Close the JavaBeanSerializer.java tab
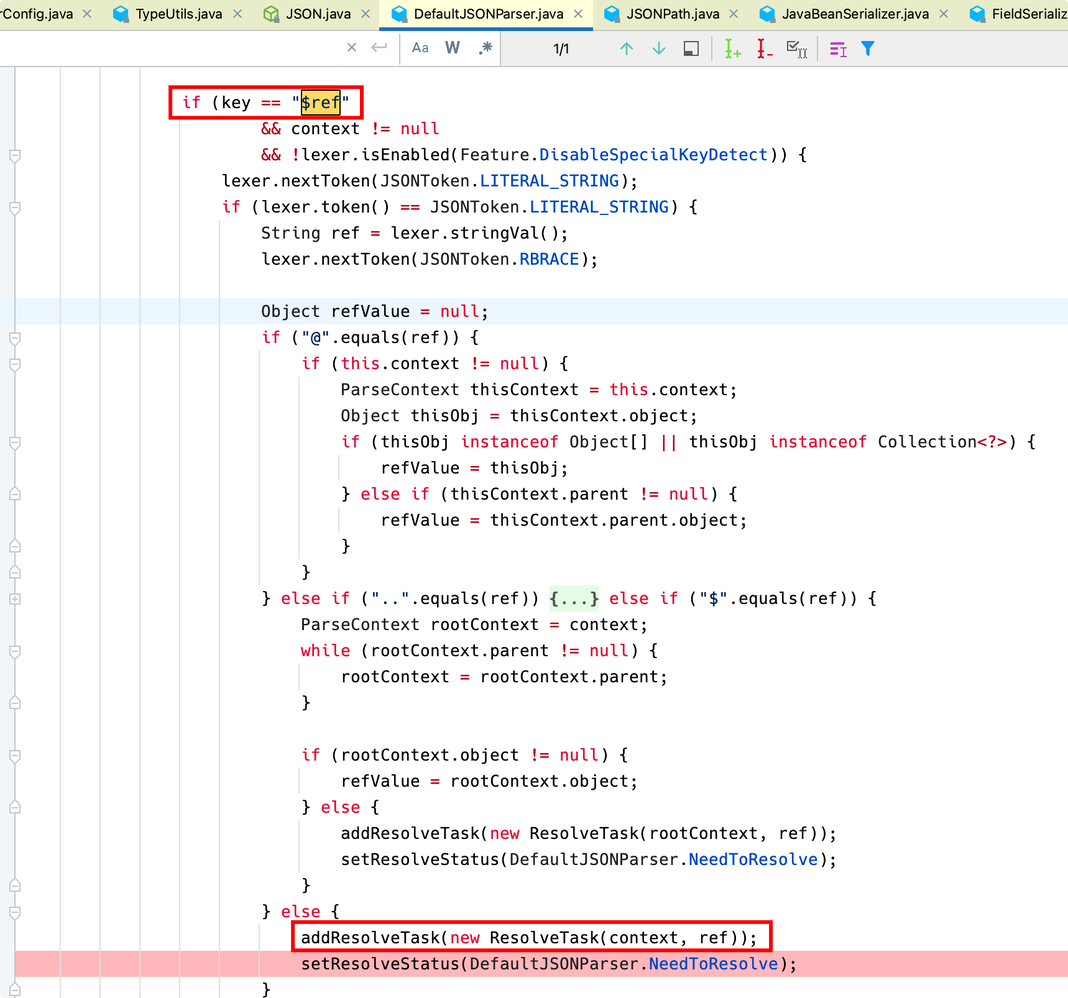This screenshot has width=1068, height=998. (x=943, y=14)
